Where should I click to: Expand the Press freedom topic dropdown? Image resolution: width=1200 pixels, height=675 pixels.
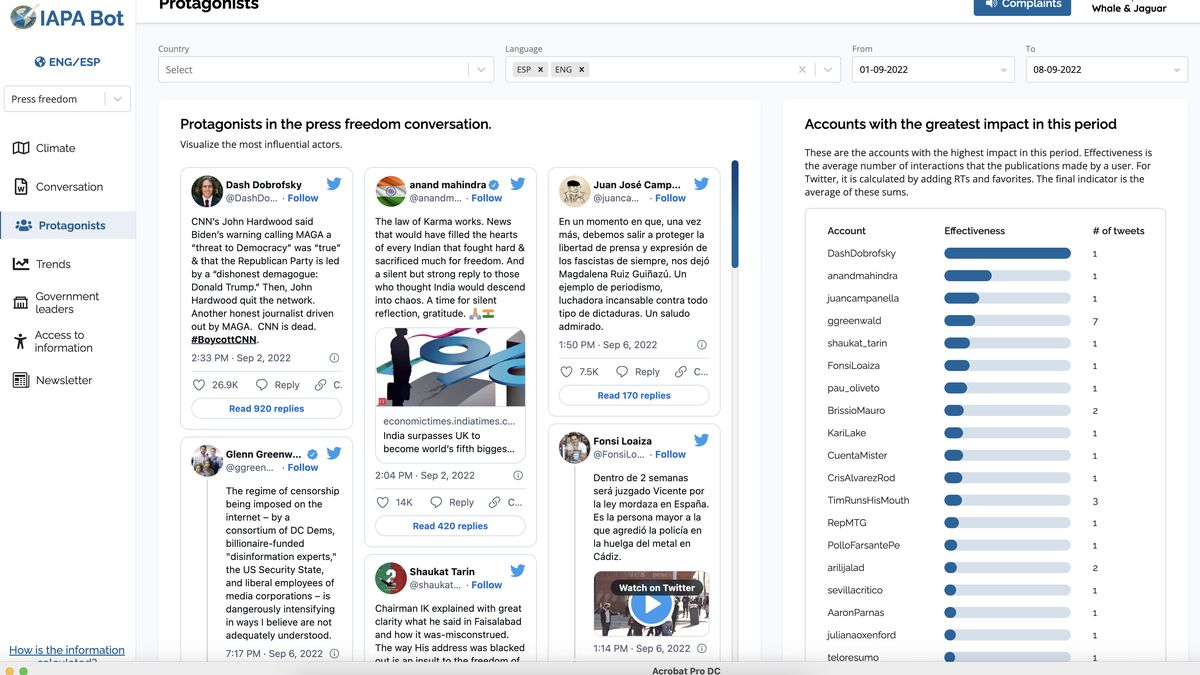click(x=118, y=99)
